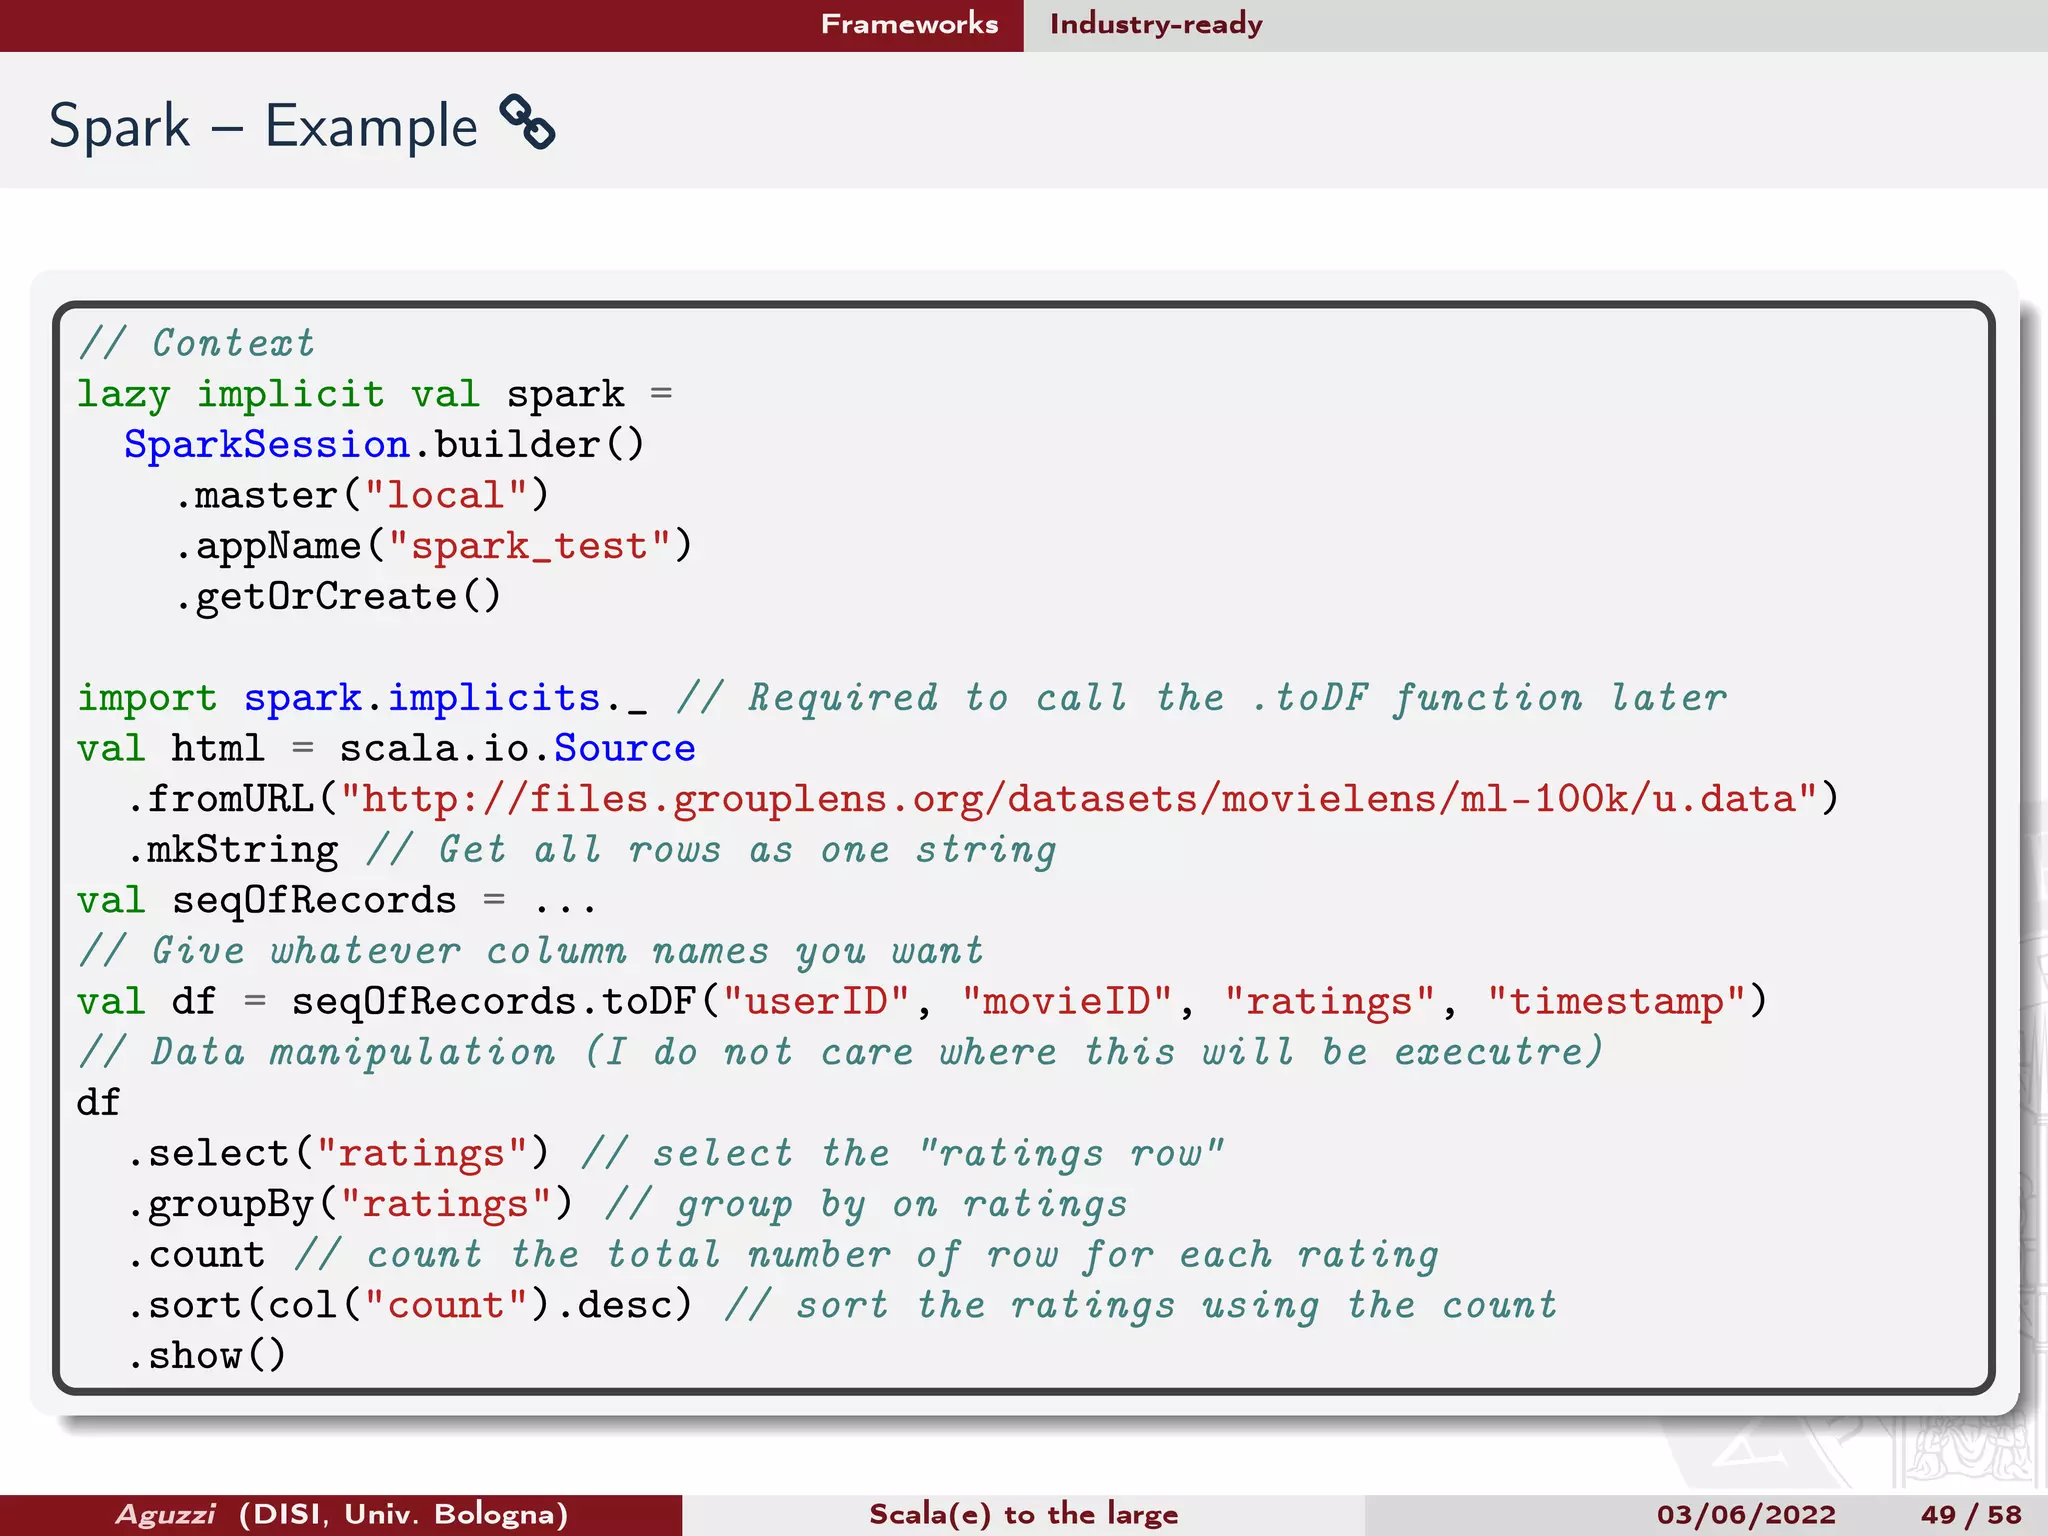
Task: Click the .groupBy("ratings") call
Action: [x=350, y=1204]
